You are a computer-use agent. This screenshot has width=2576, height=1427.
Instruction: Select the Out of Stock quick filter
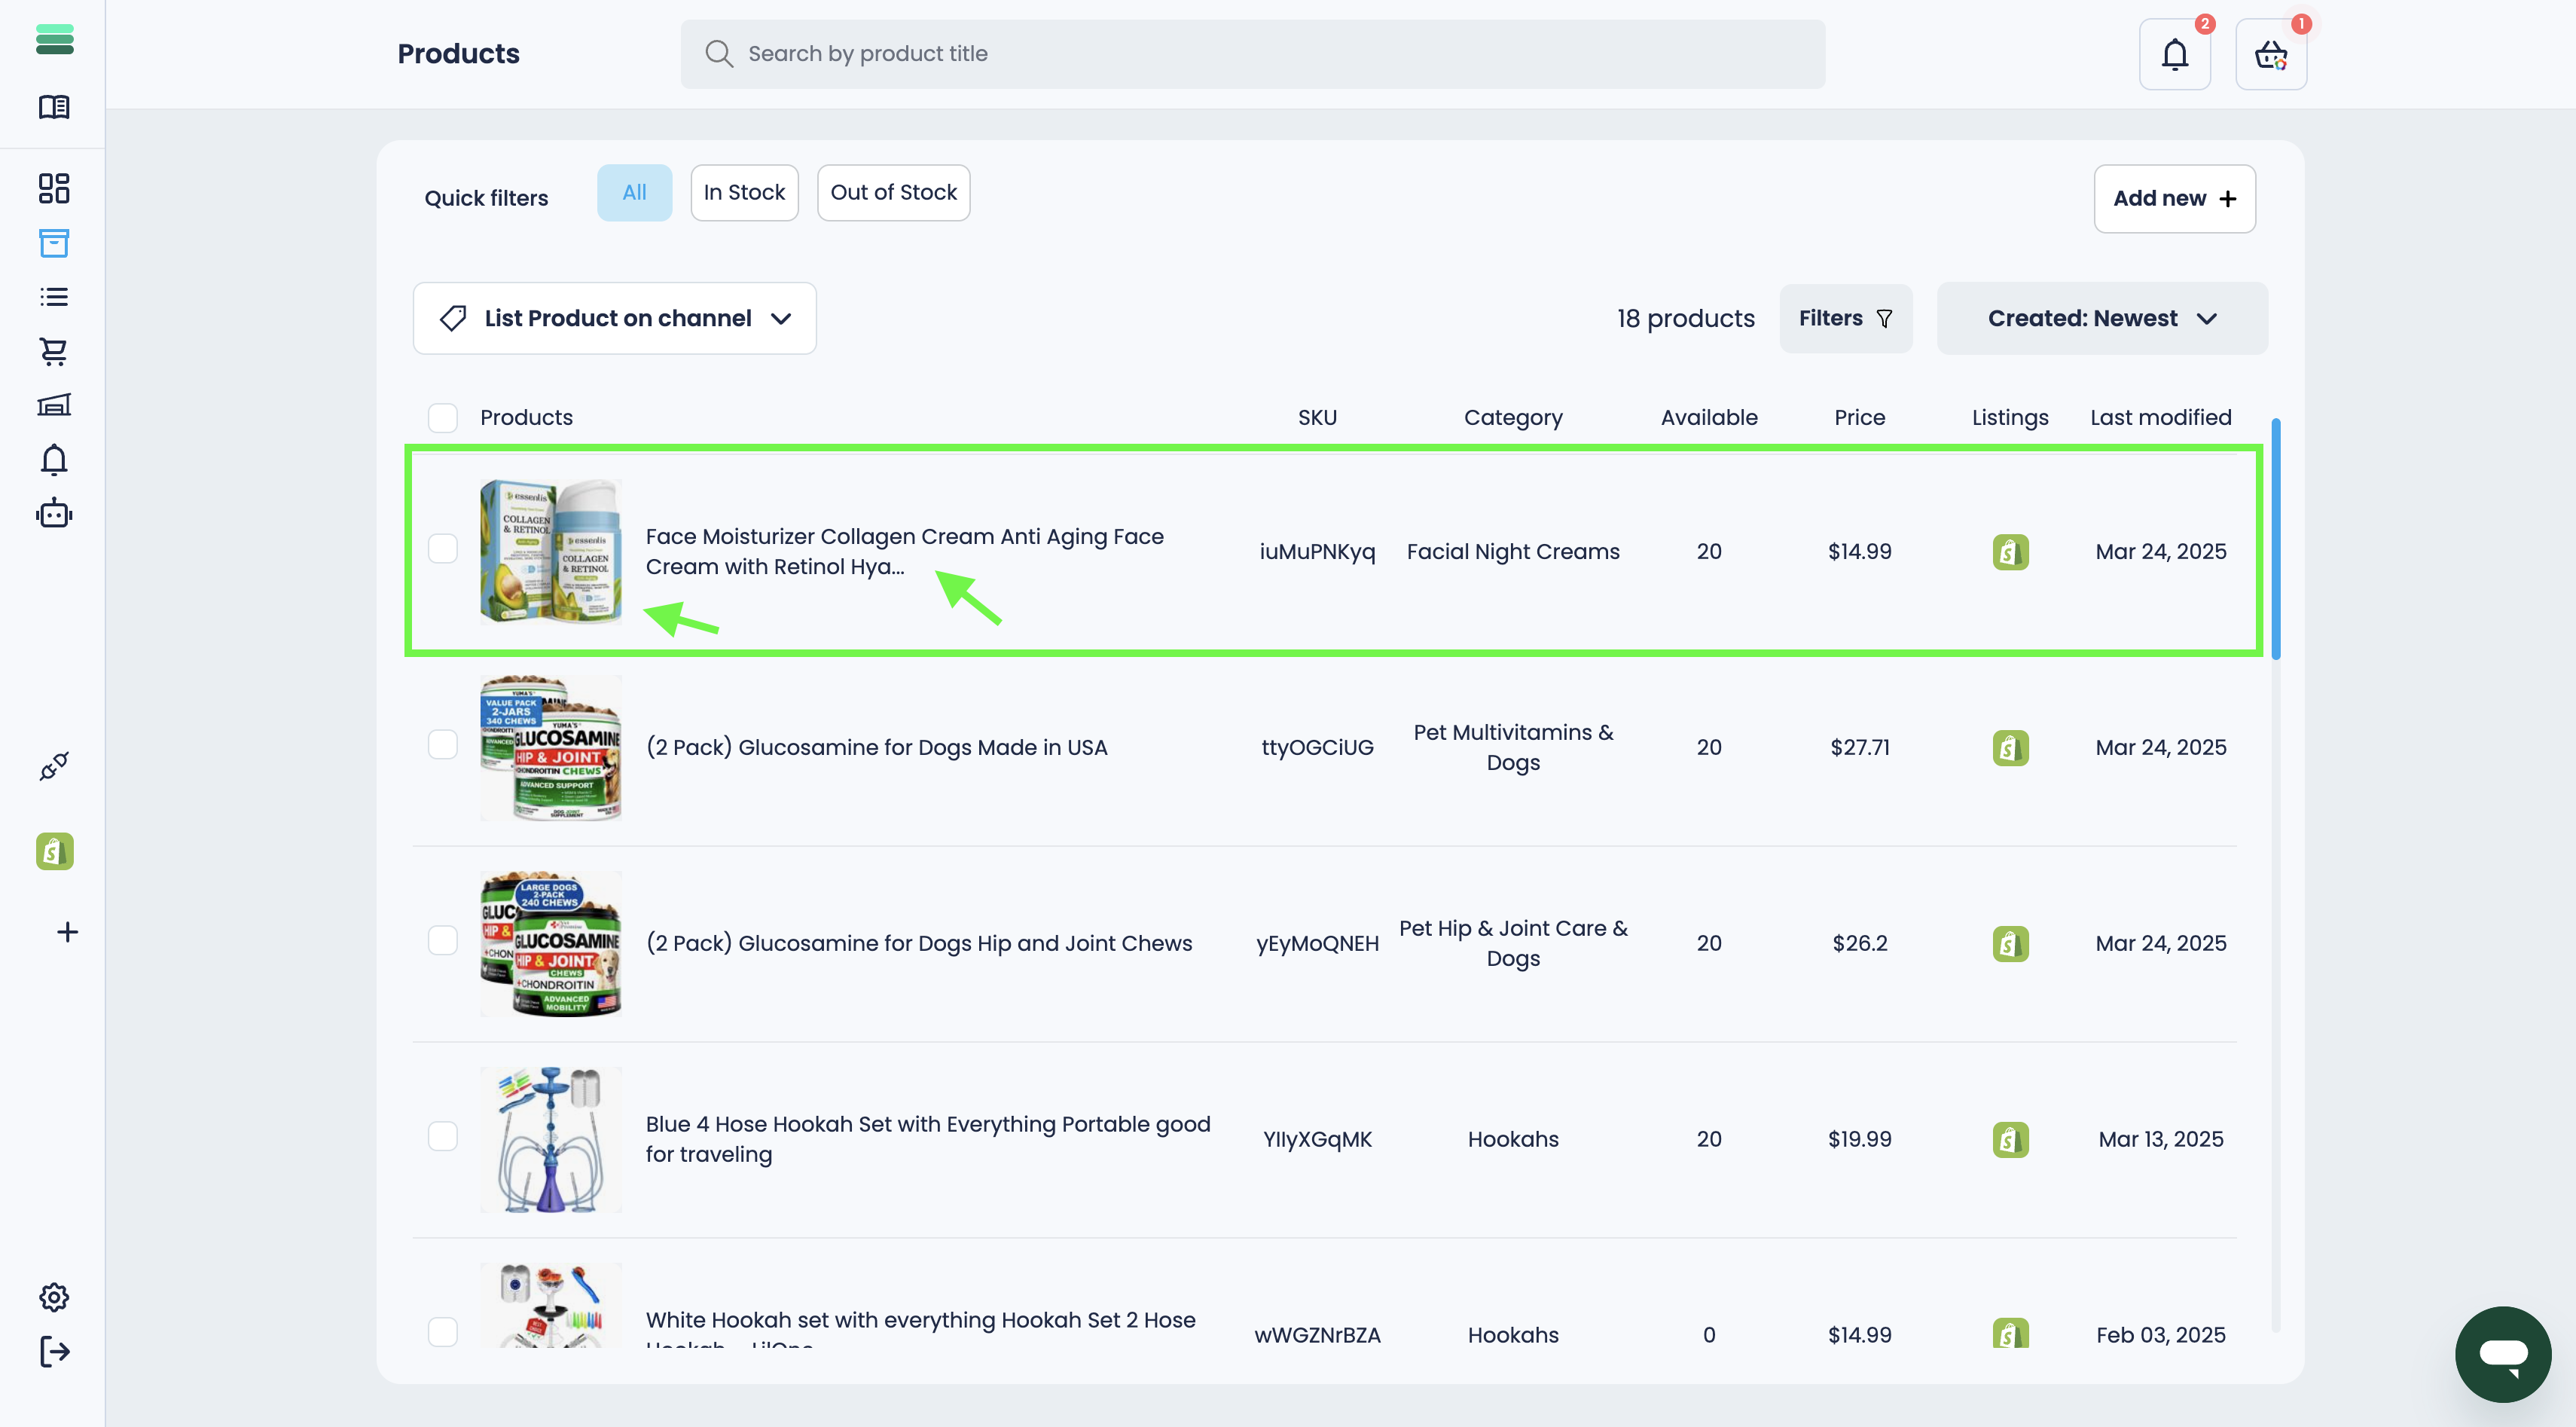tap(893, 192)
